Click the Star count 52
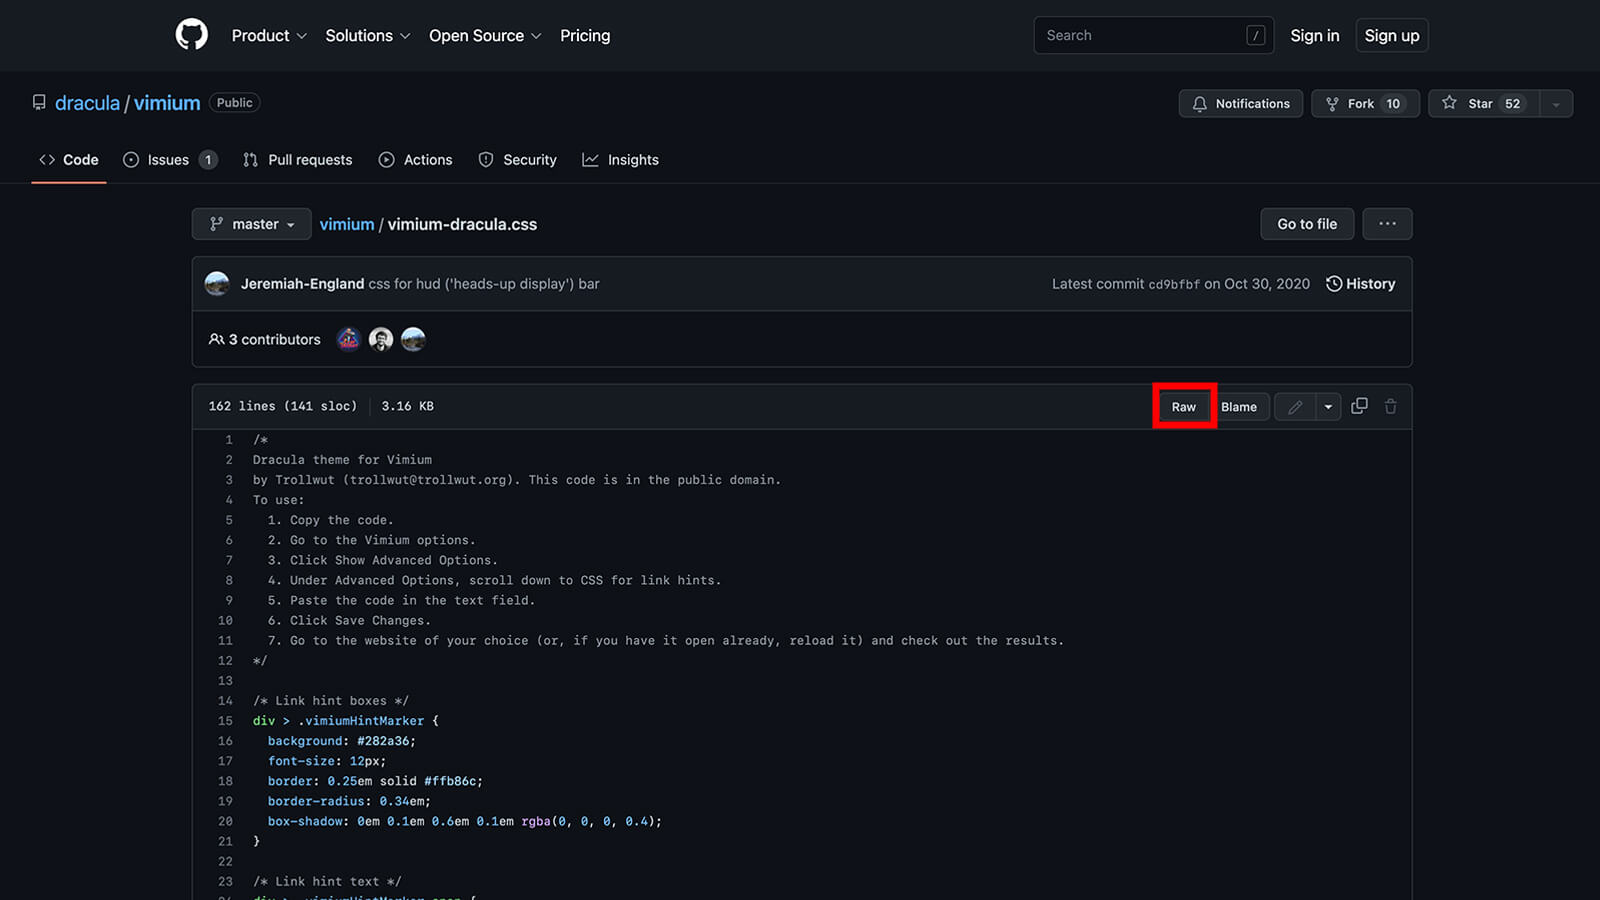 [1512, 104]
